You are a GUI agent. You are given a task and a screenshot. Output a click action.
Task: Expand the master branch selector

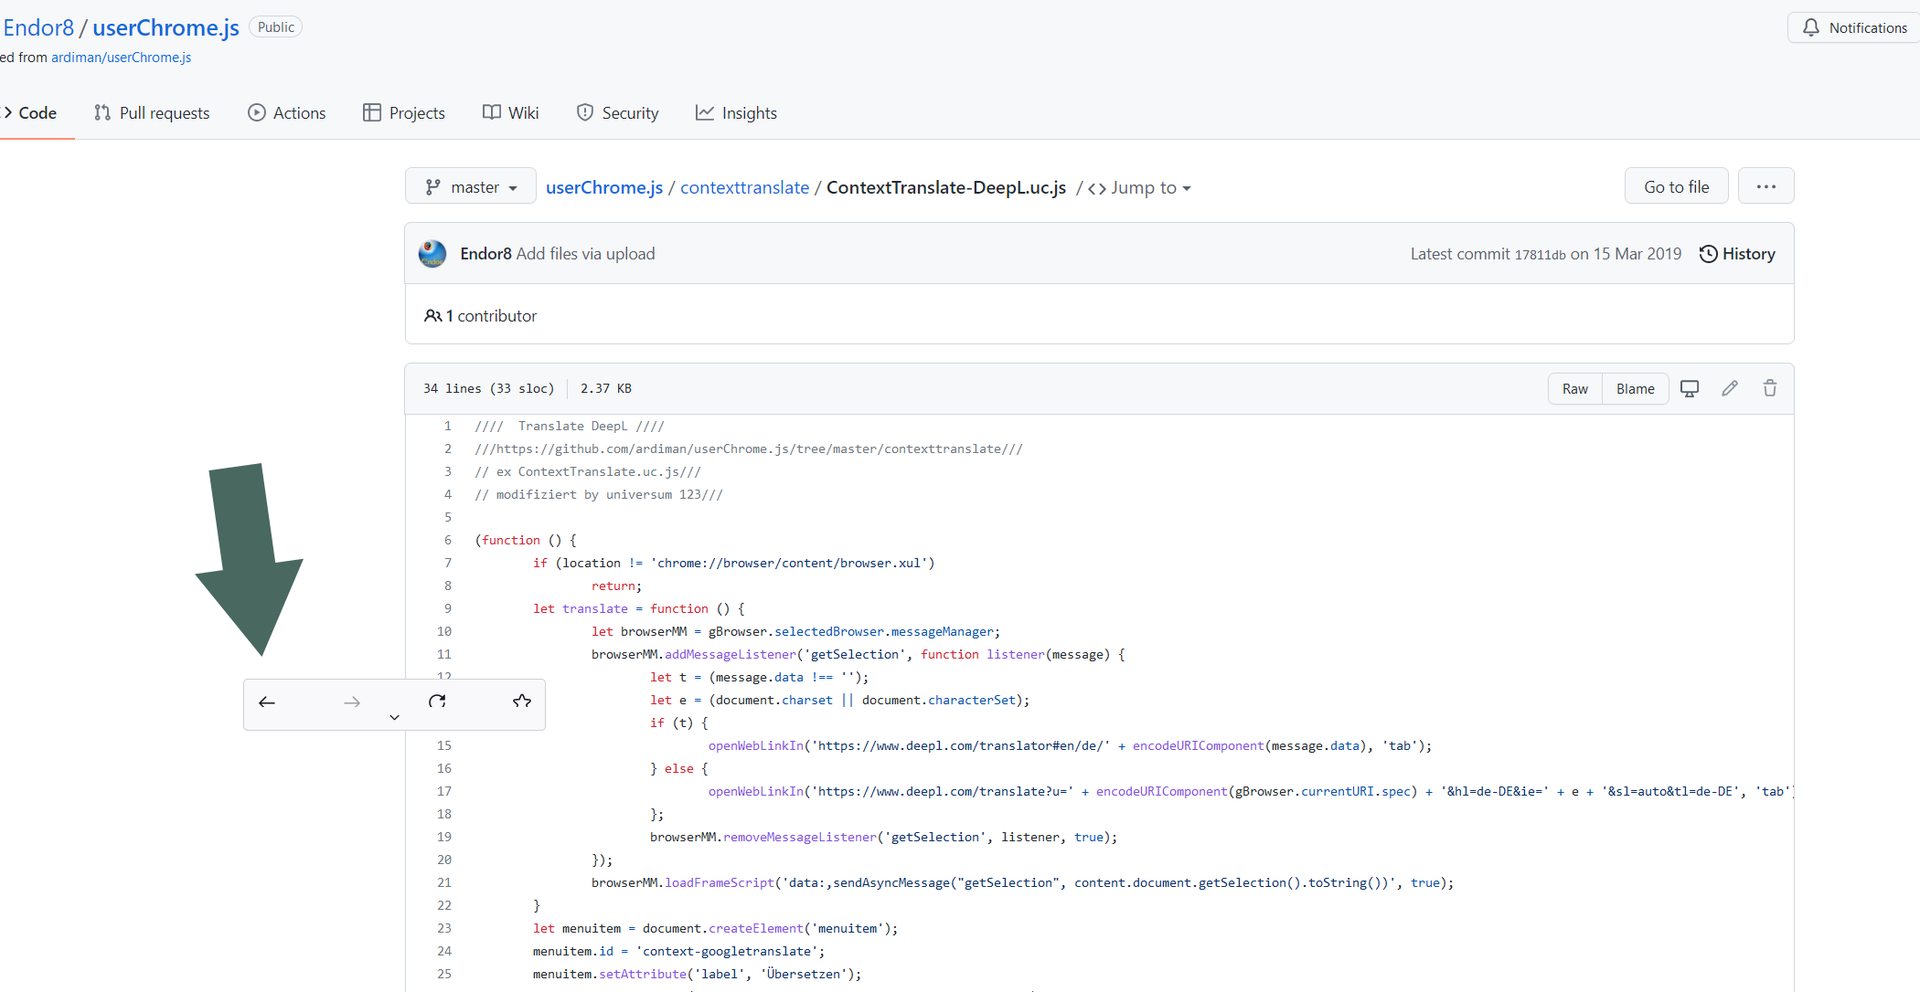click(471, 187)
